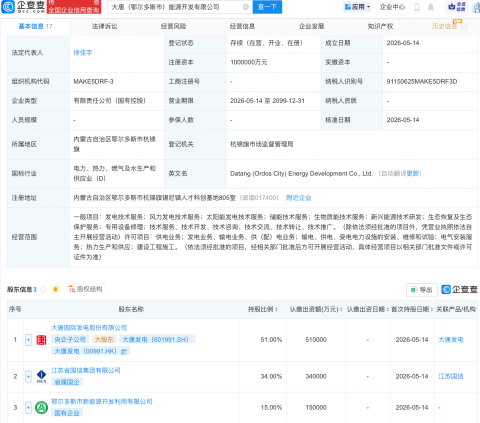Open 鄂尔多斯市新能源开发利用有限公司 shareholder link
Screen dimensions: 480x423
pyautogui.click(x=102, y=401)
